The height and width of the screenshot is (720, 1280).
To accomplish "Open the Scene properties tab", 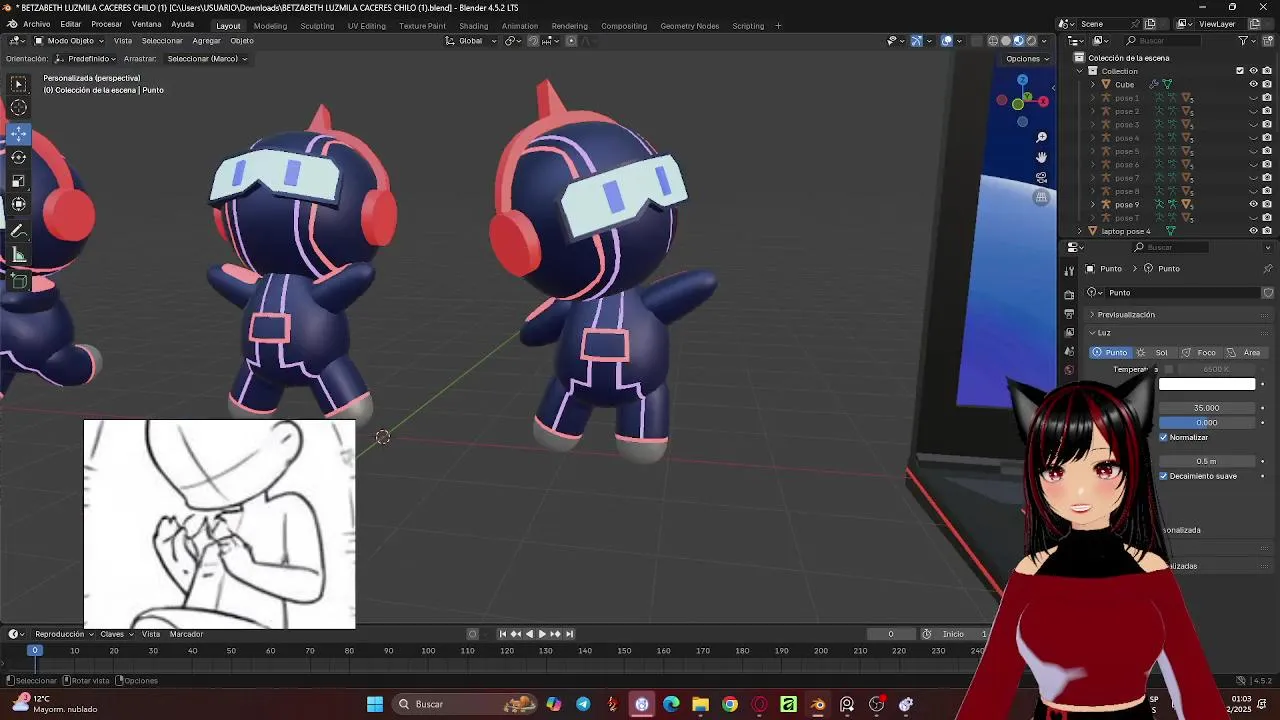I will (x=1069, y=352).
